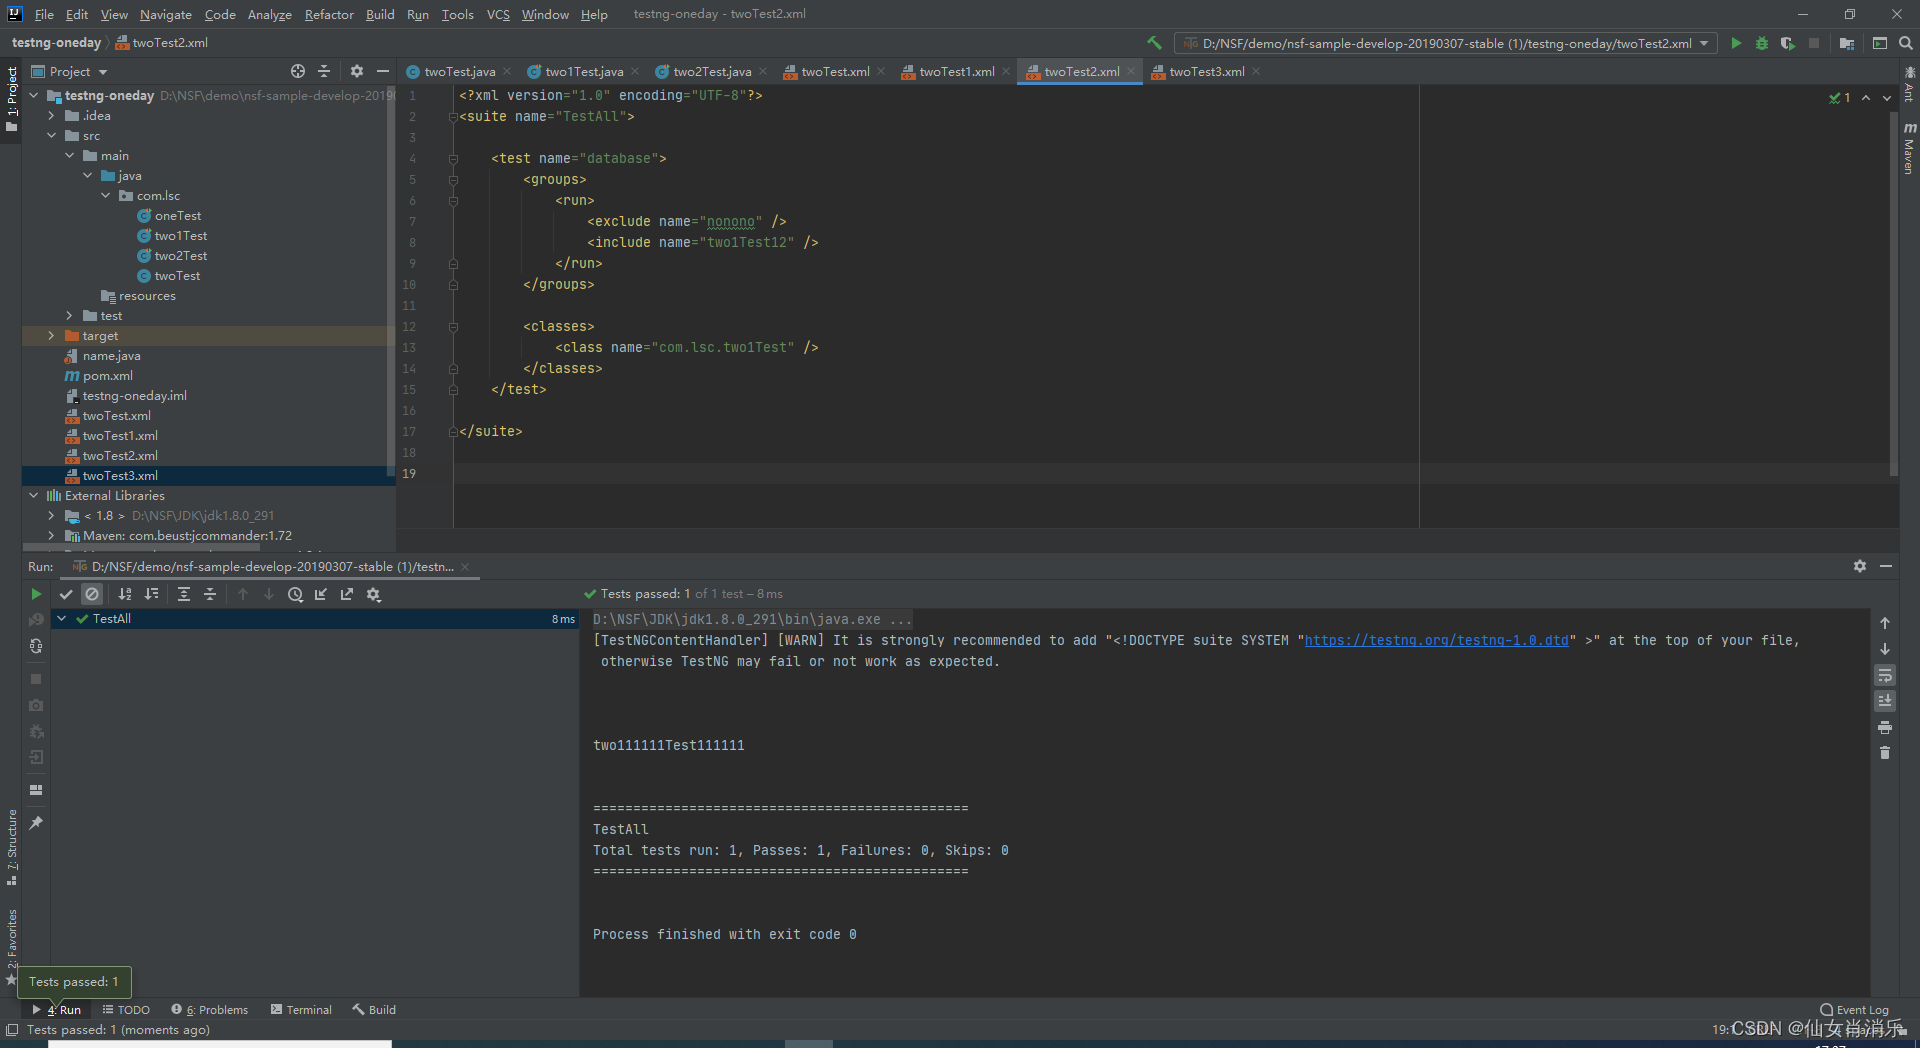Hide the Run panel minus icon

[1886, 566]
